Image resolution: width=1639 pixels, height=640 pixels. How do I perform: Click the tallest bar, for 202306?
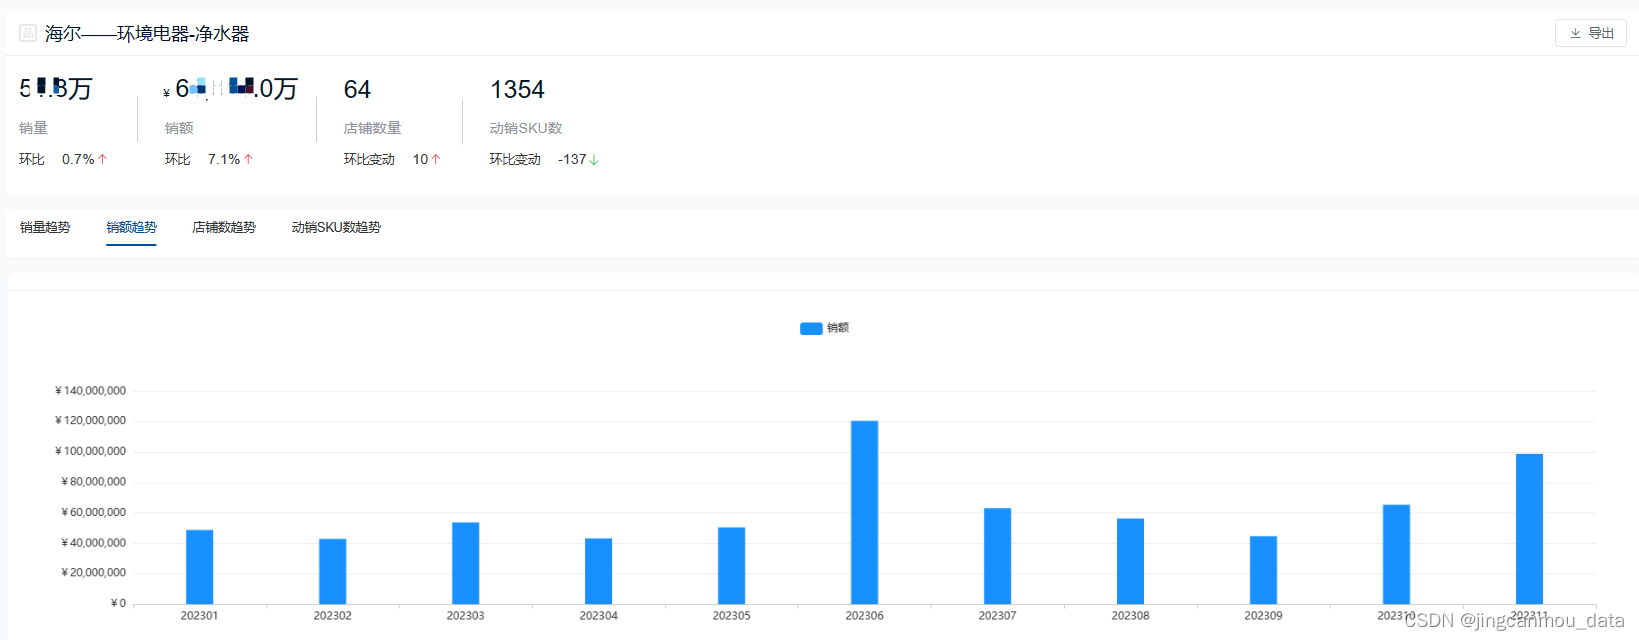(x=864, y=512)
